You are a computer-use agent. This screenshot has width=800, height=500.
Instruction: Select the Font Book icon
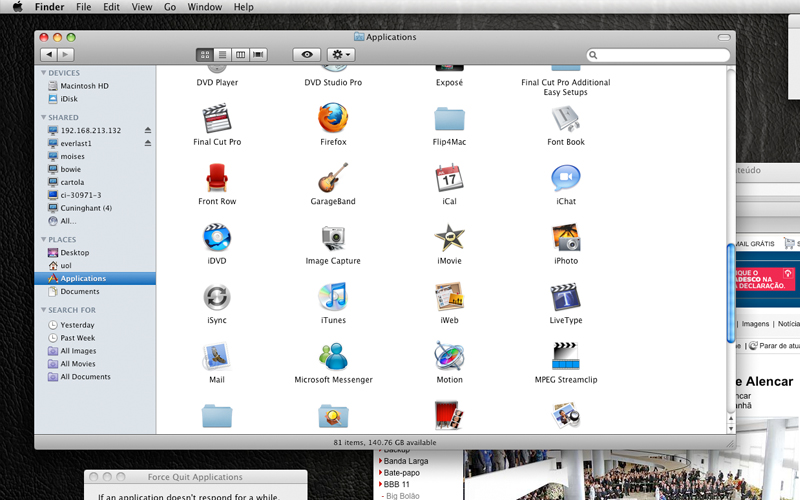565,118
